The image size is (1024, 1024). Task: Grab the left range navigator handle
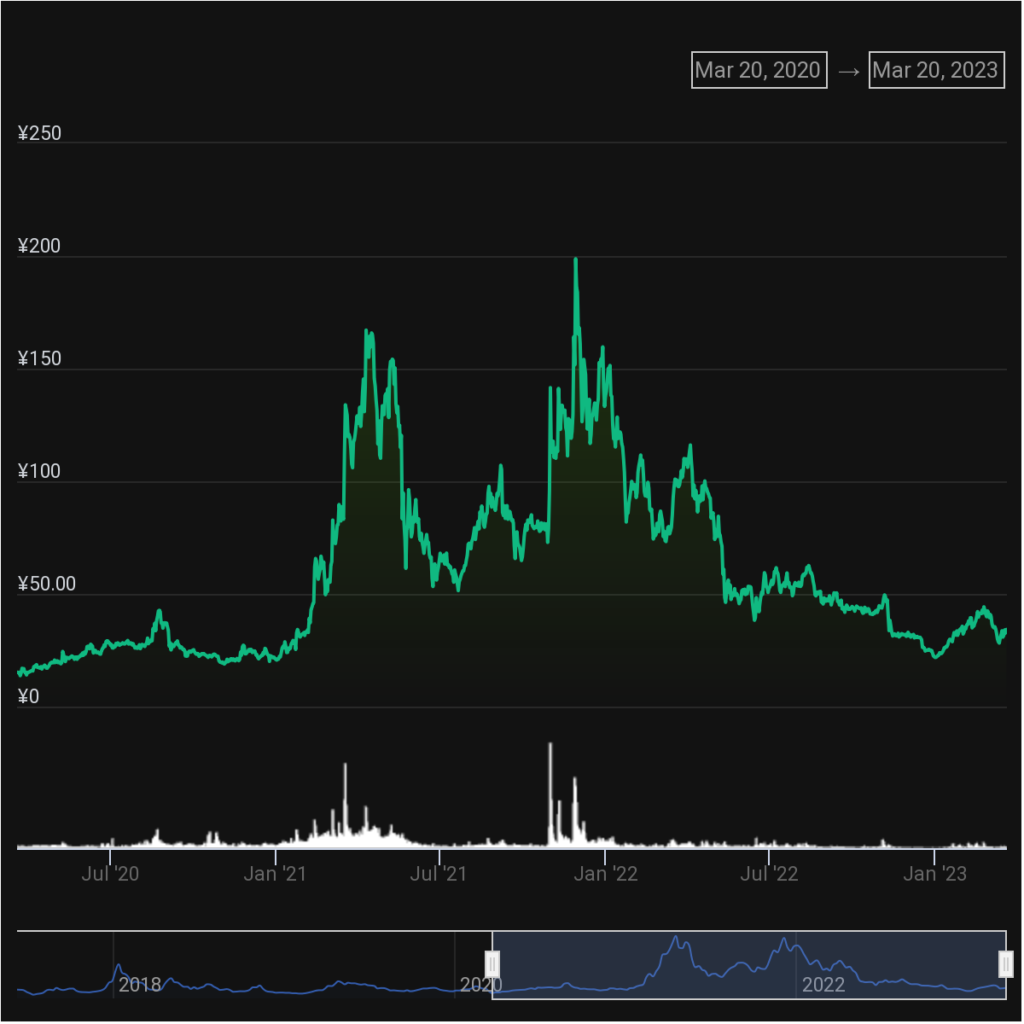coord(492,964)
